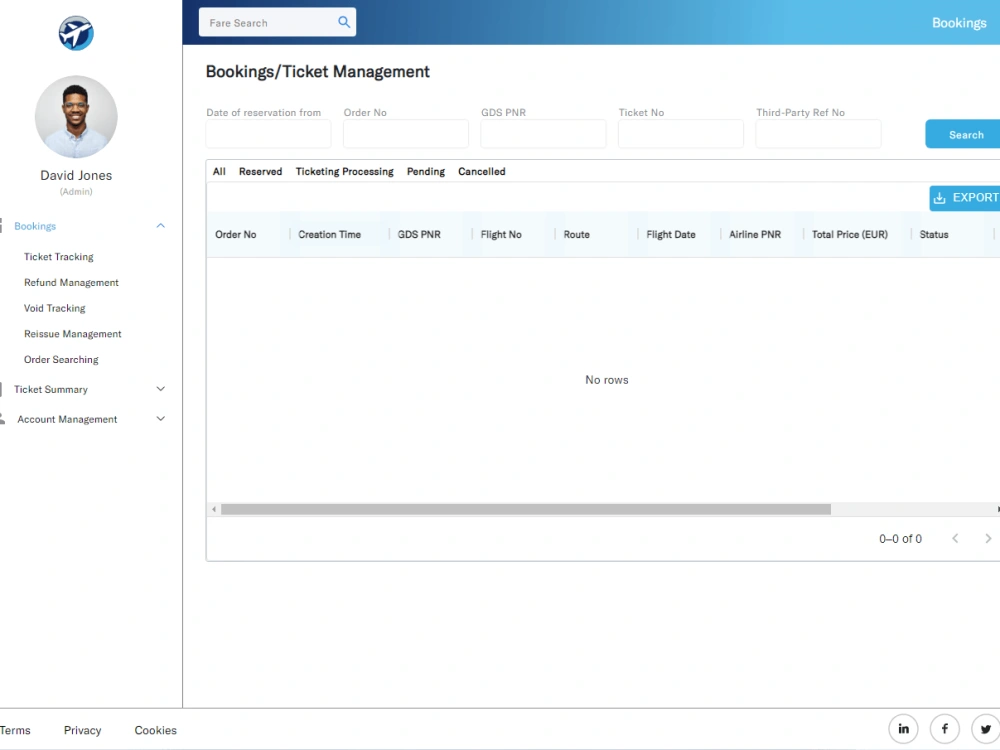Viewport: 1000px width, 750px height.
Task: Open the Cookies footer link
Action: (156, 730)
